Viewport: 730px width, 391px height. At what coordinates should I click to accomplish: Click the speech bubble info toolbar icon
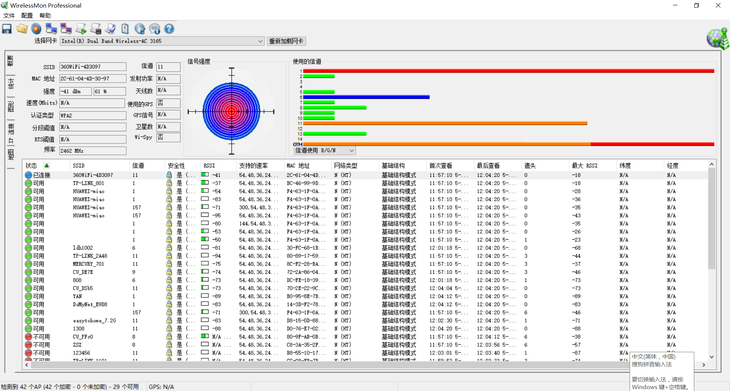click(x=155, y=29)
